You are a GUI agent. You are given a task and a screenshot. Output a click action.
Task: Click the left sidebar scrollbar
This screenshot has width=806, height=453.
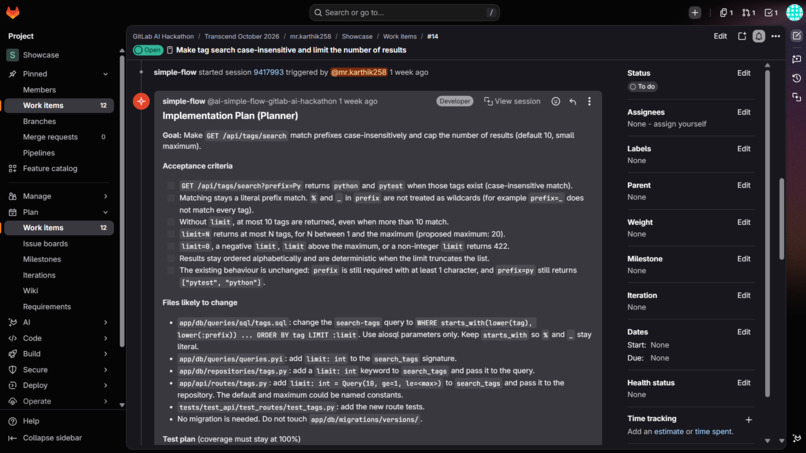pos(122,201)
